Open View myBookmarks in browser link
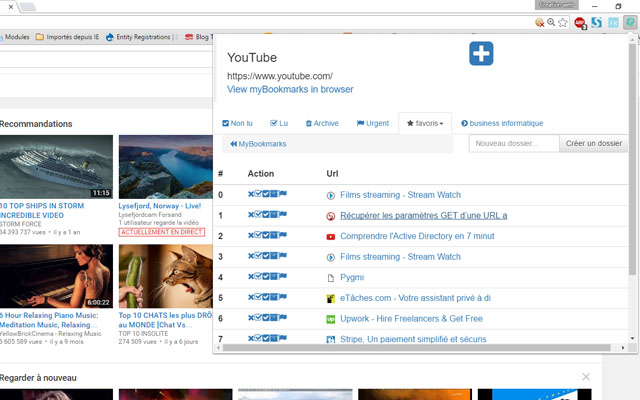 pyautogui.click(x=290, y=89)
